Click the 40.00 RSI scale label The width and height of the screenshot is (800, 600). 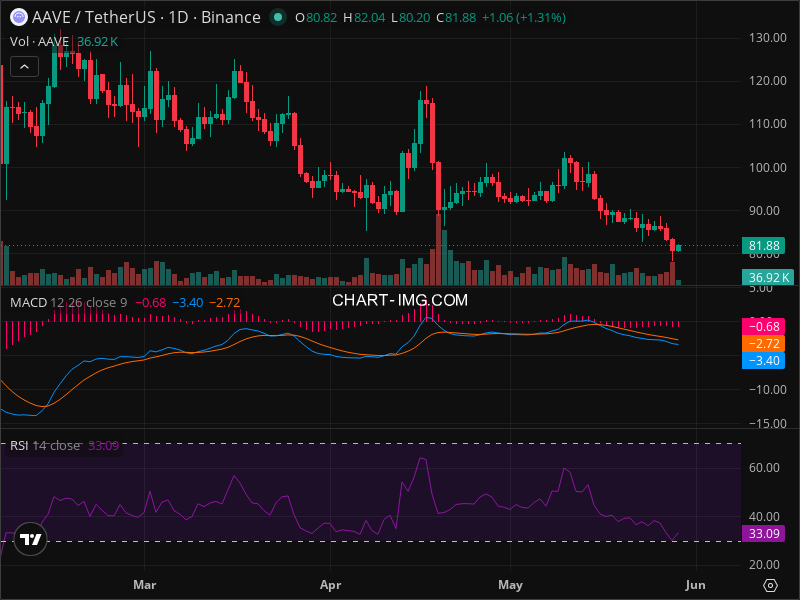(764, 517)
